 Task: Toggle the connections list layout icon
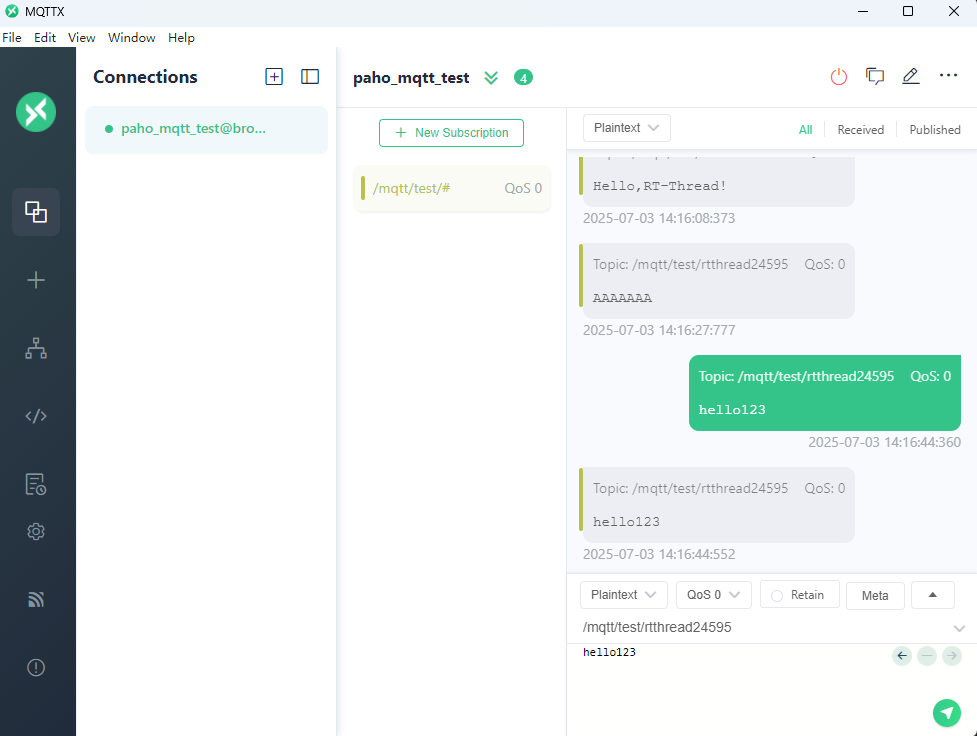[x=310, y=77]
